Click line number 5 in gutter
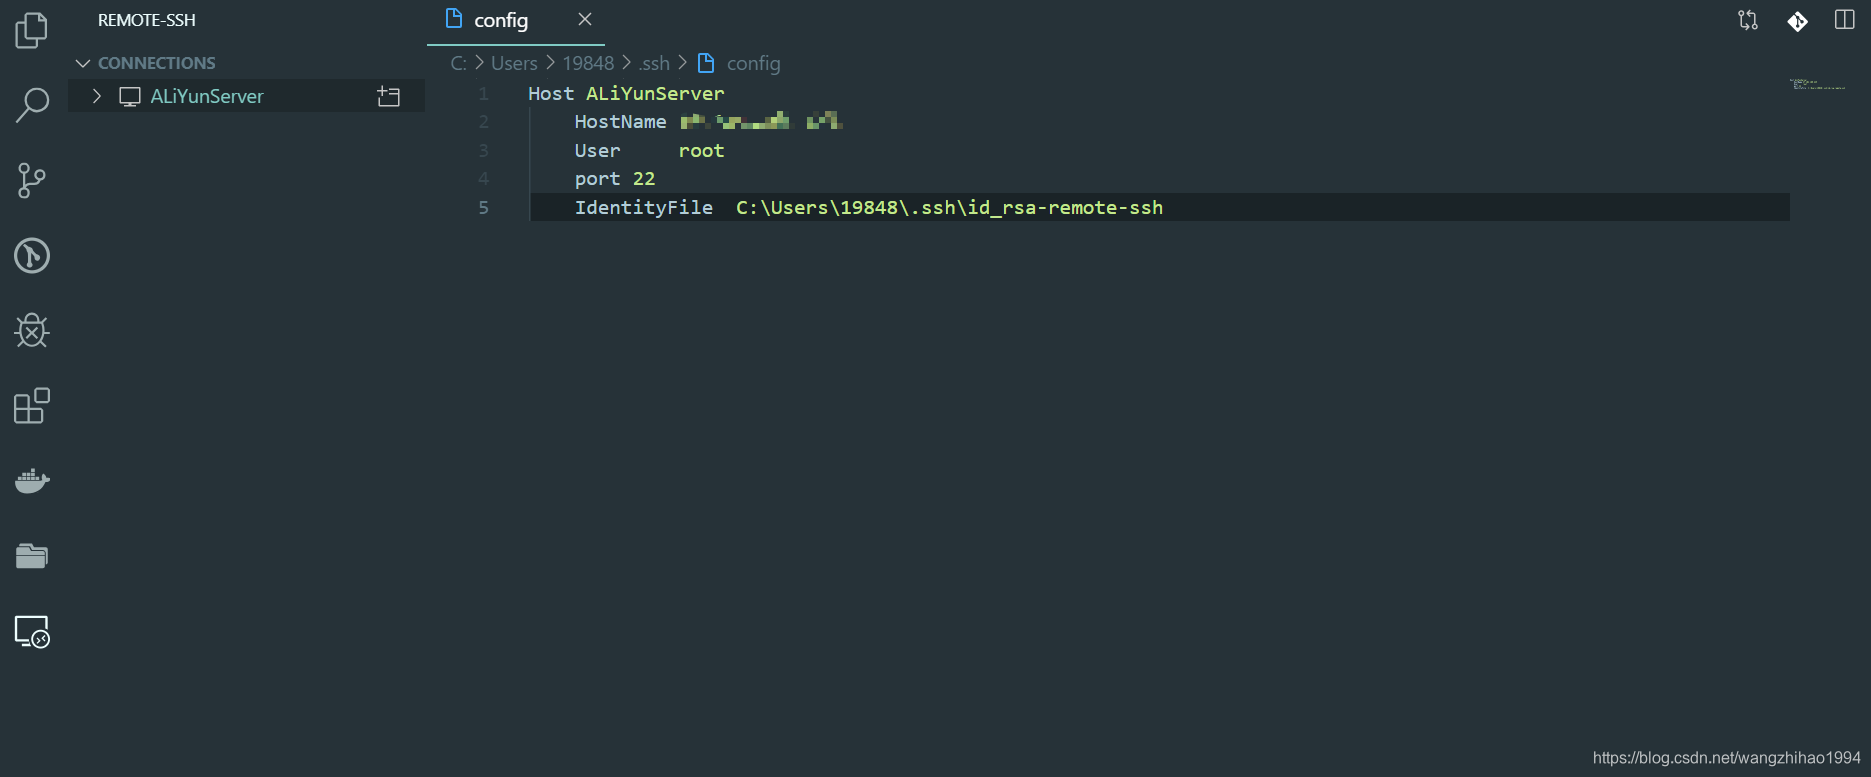1871x777 pixels. click(483, 208)
